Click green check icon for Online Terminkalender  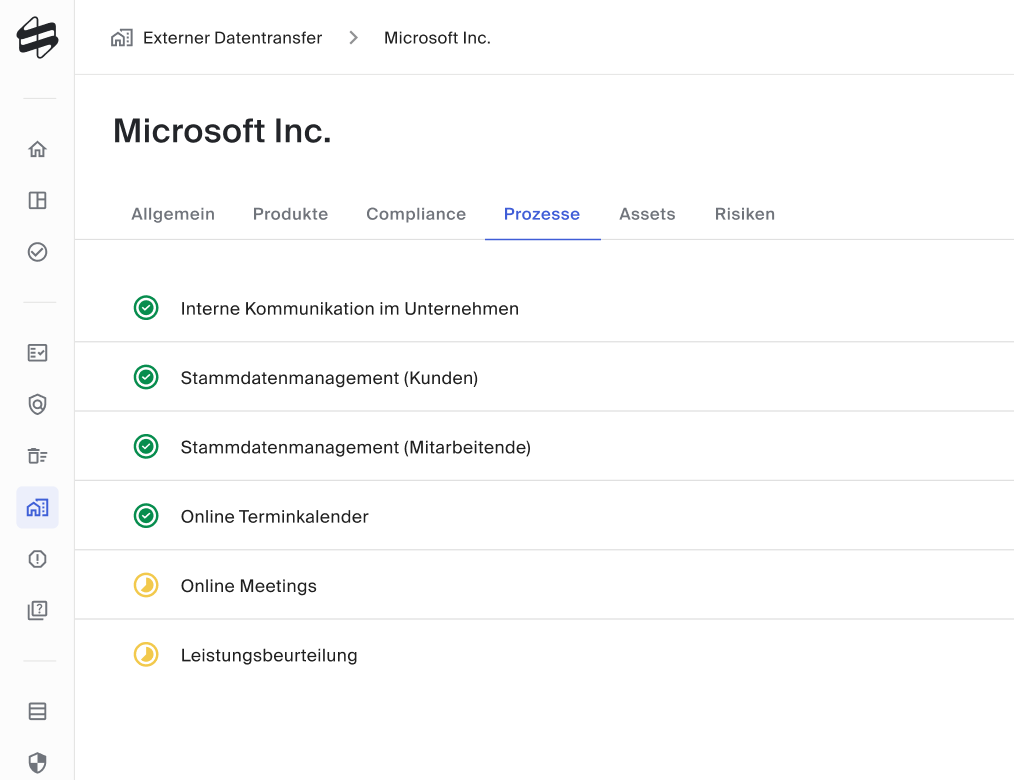click(x=146, y=516)
